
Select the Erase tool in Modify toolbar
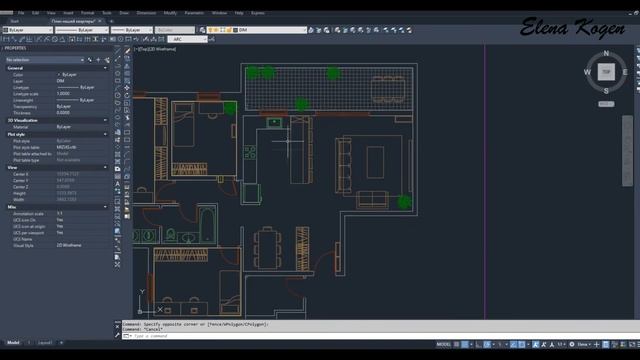click(127, 51)
